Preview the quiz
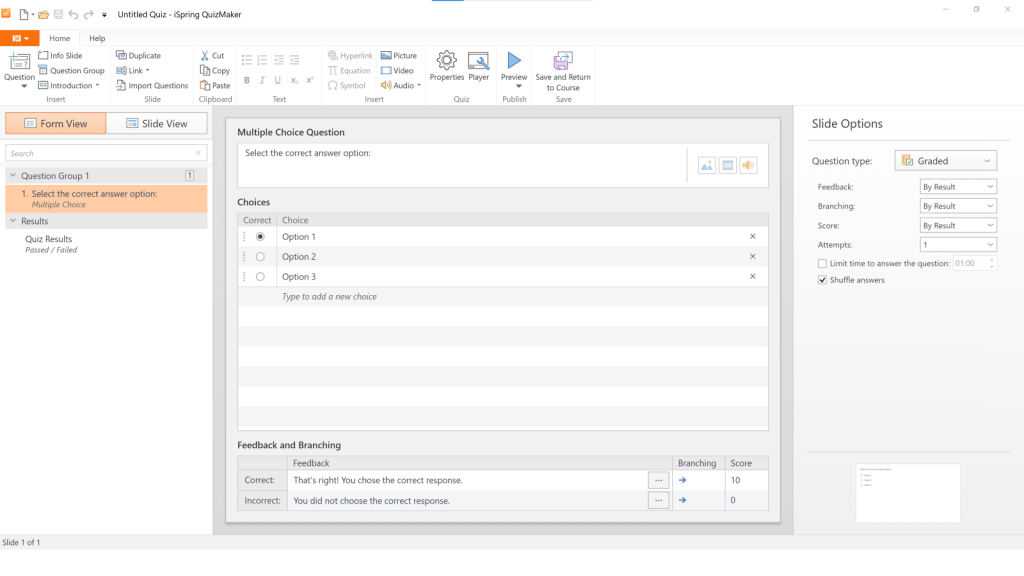Viewport: 1024px width, 576px height. [513, 68]
